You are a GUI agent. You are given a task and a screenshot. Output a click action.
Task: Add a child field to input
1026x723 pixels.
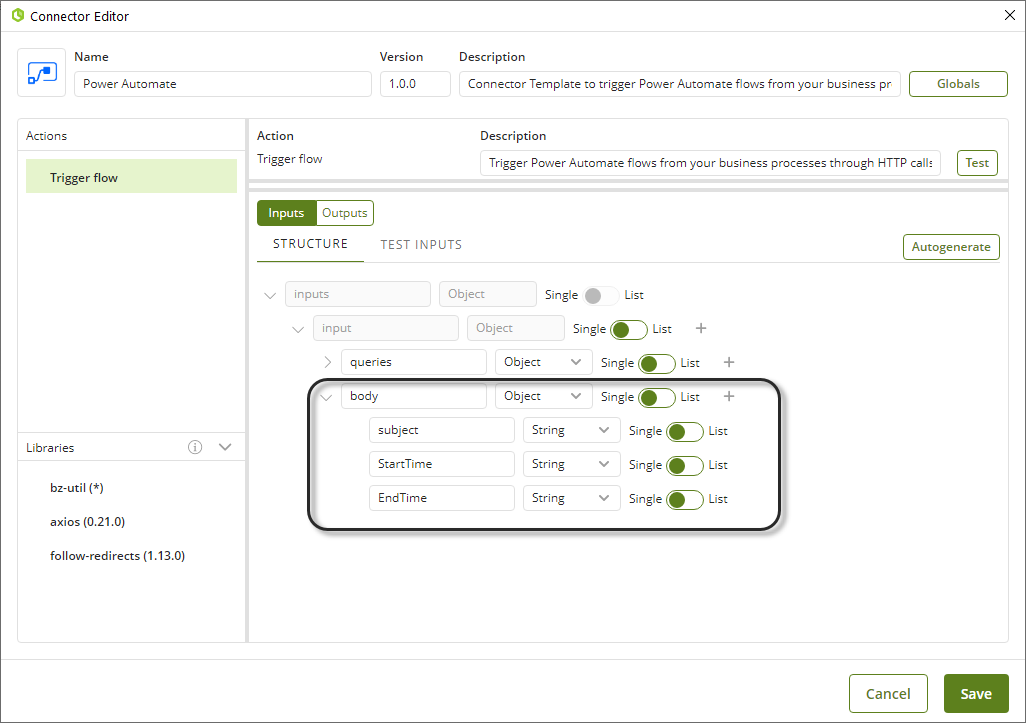[x=701, y=328]
